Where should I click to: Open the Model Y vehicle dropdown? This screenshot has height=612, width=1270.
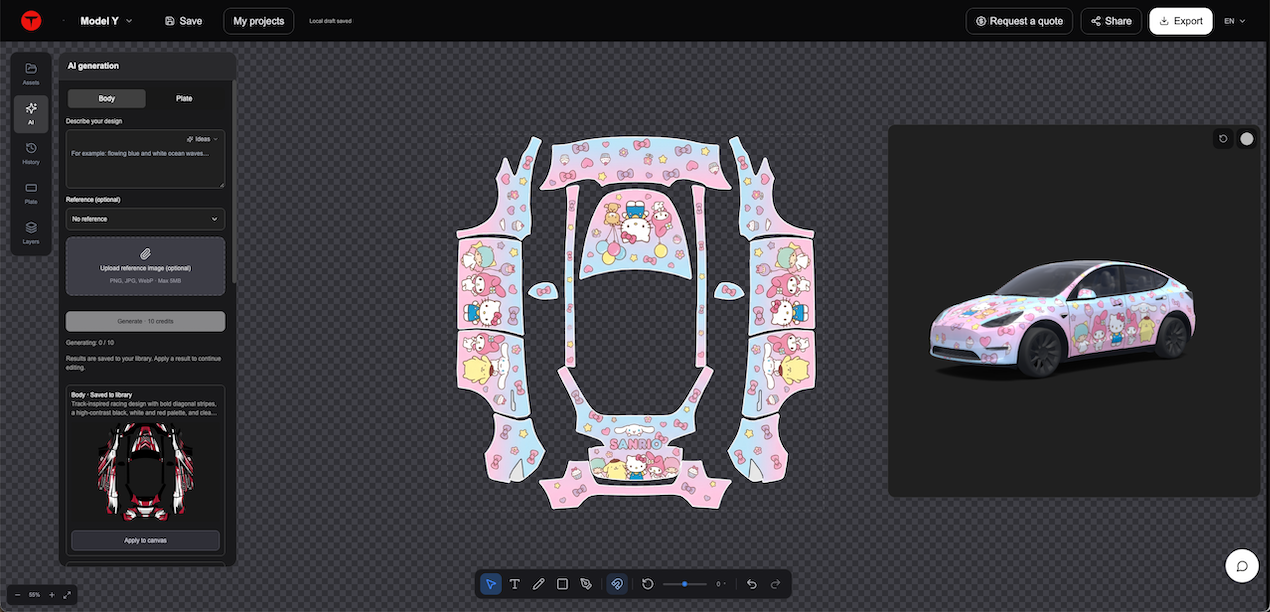coord(107,21)
